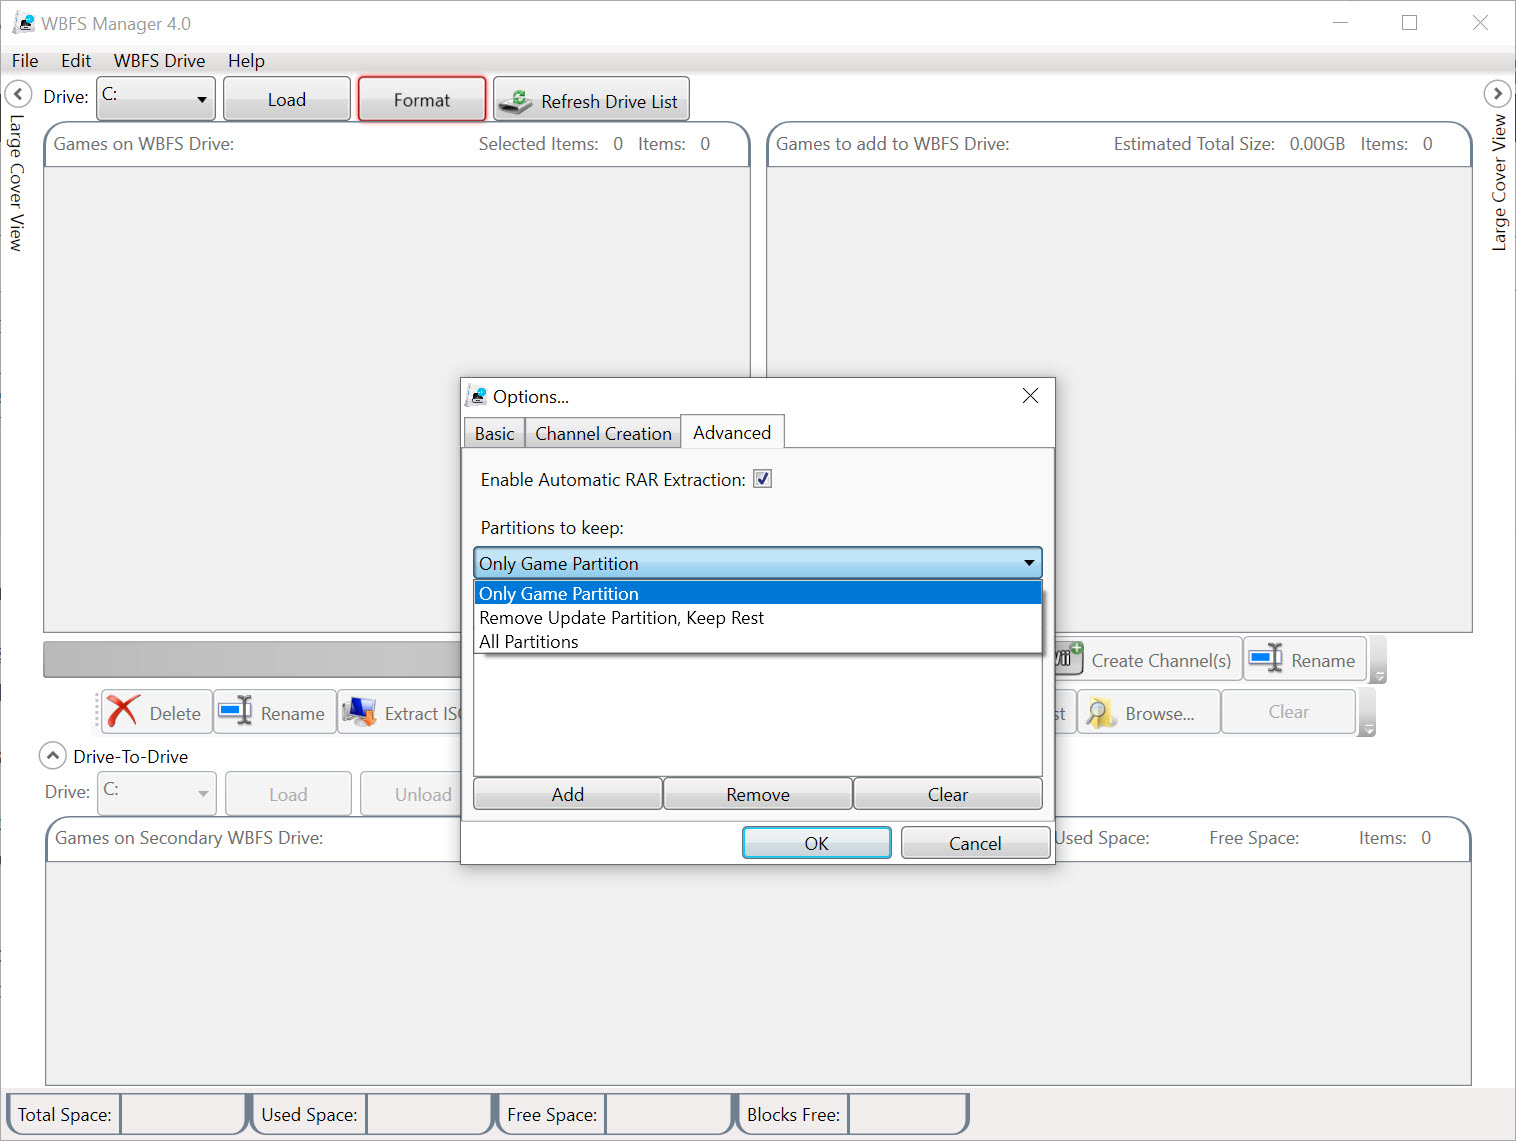Click the Browse magnifier folder icon
Screen dimensions: 1516x1141
coord(1101,713)
